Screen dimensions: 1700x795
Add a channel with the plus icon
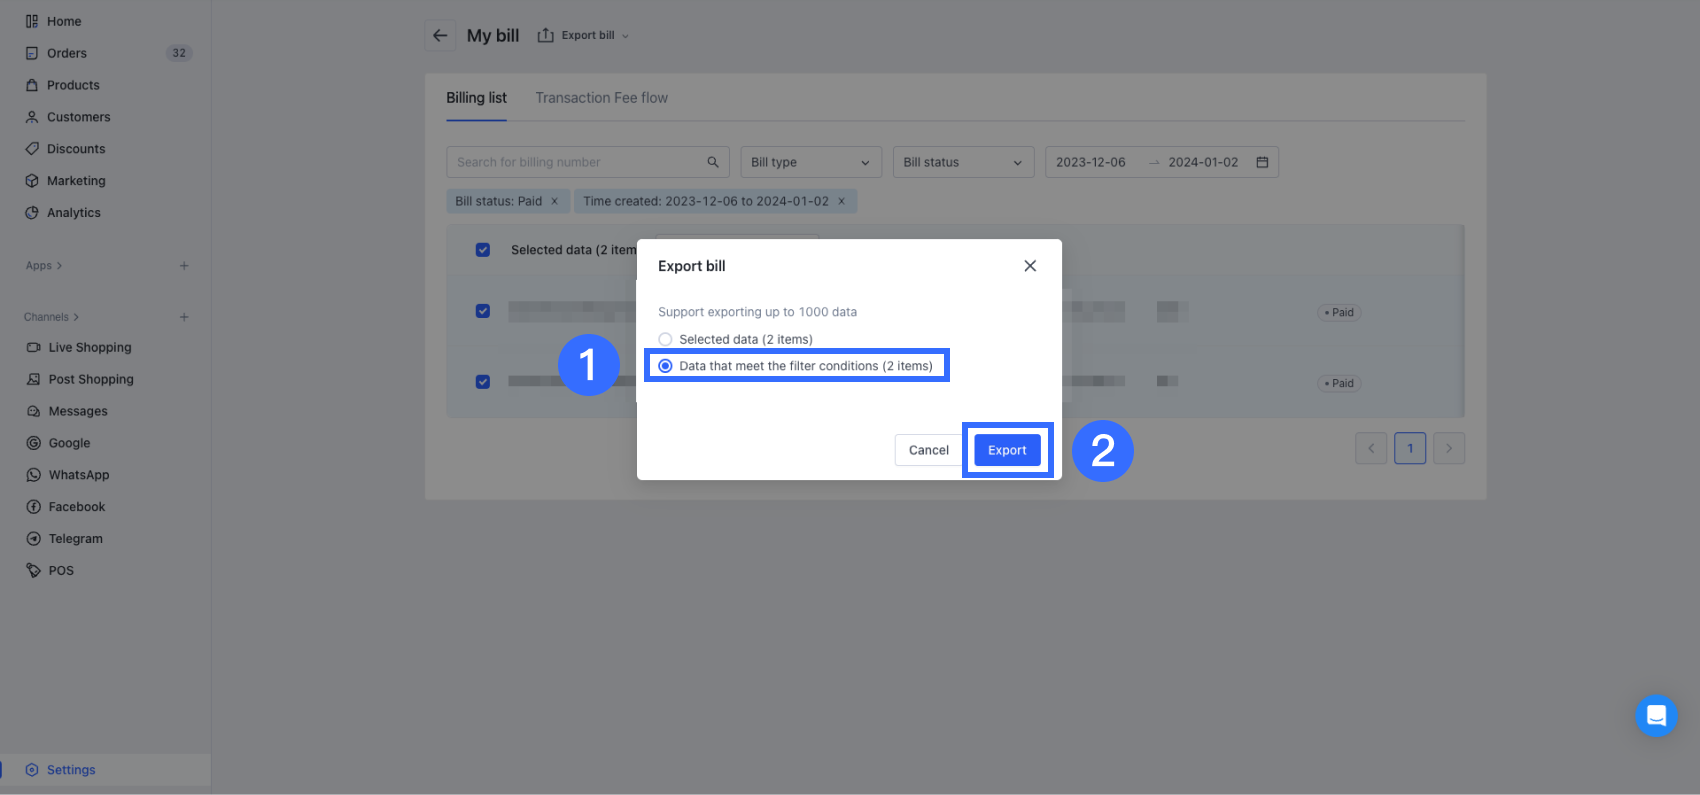[x=184, y=317]
